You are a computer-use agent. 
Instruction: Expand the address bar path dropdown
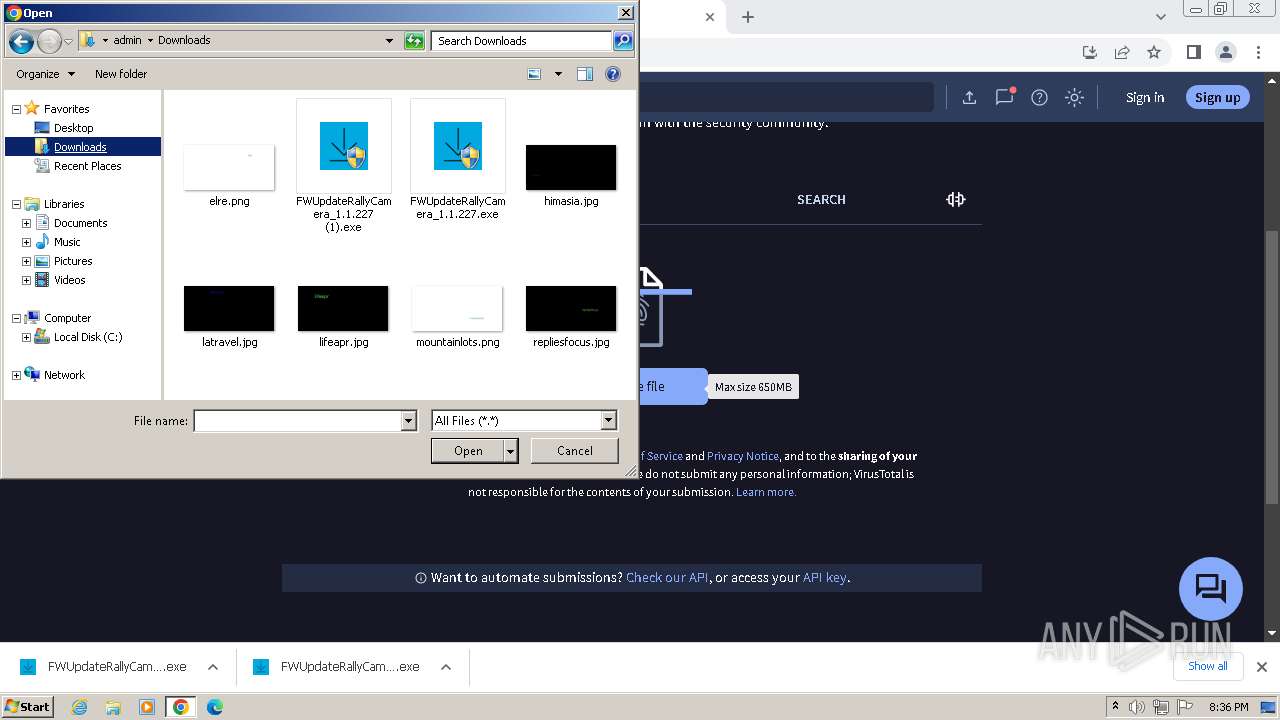coord(389,41)
